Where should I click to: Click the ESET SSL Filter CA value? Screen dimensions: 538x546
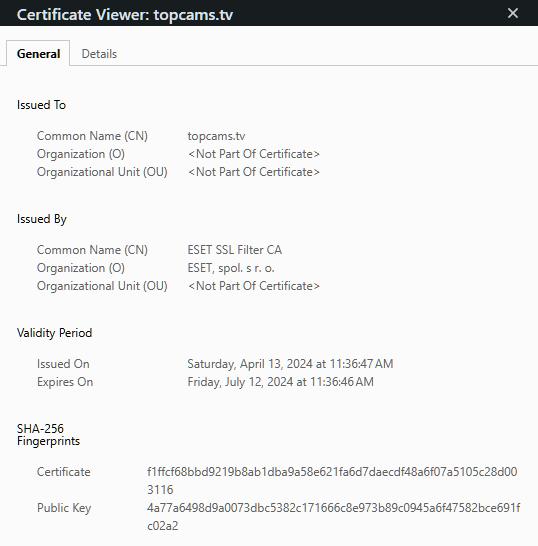[235, 250]
